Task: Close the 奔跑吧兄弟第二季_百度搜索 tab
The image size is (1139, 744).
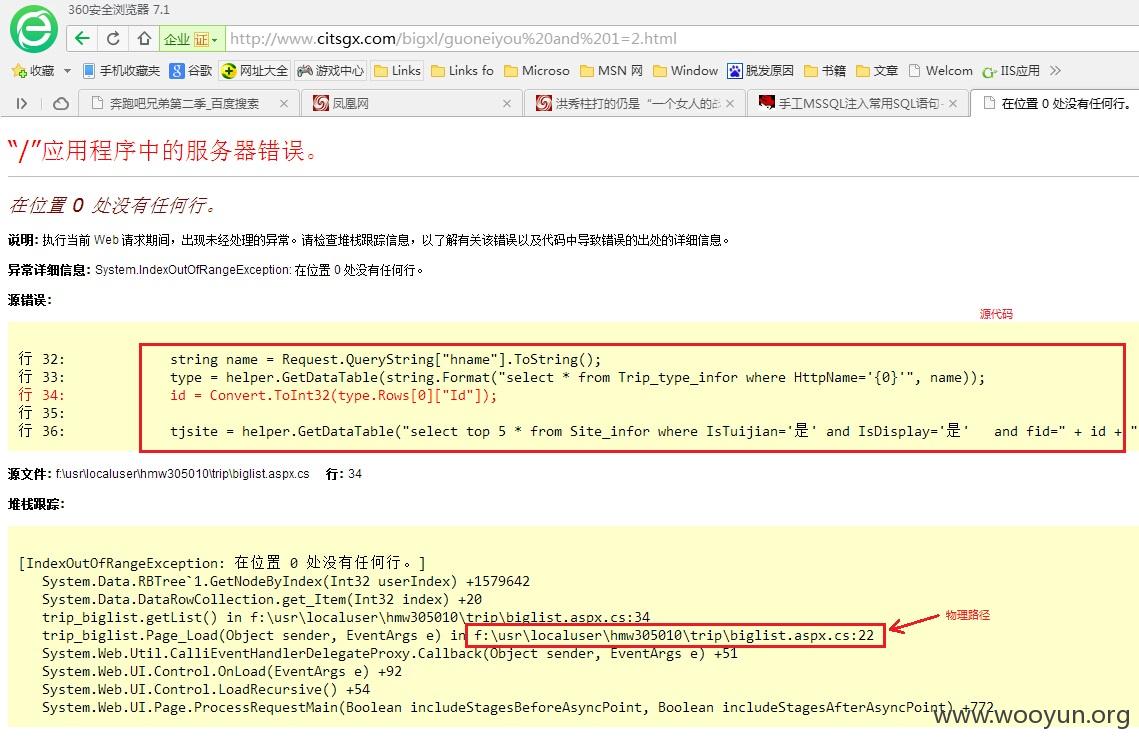Action: click(283, 104)
